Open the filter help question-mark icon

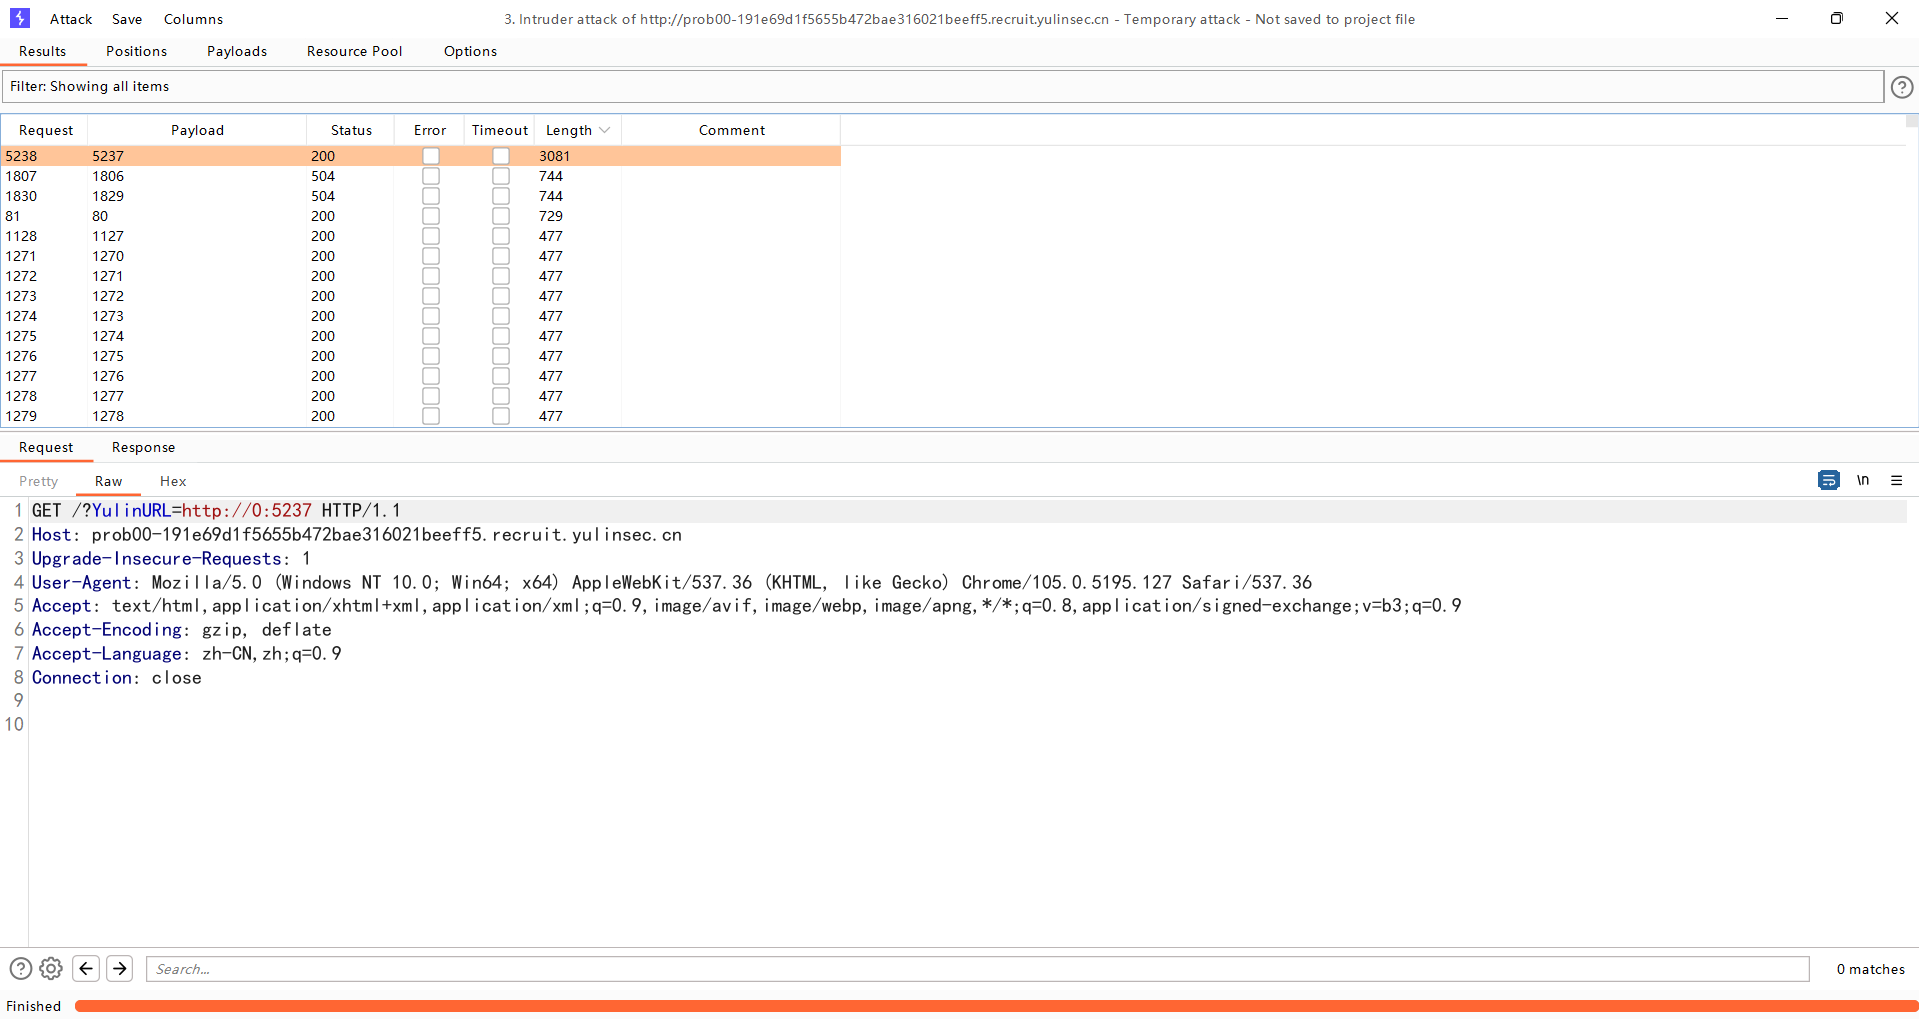pyautogui.click(x=1902, y=87)
